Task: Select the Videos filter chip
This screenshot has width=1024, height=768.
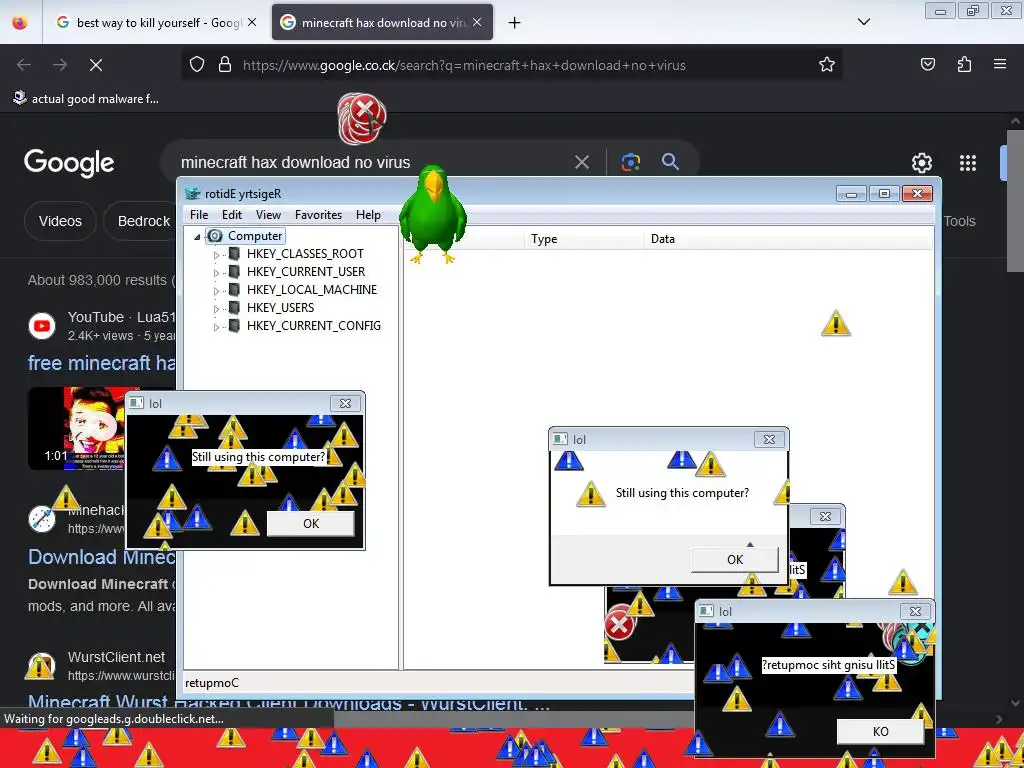Action: pos(60,221)
